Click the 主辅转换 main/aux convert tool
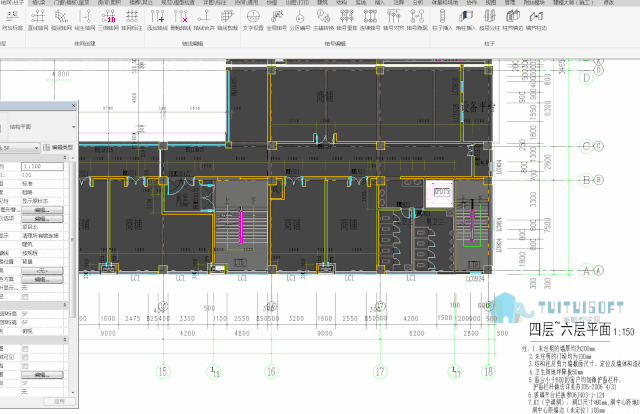Screen dimensions: 640x414 (323, 20)
